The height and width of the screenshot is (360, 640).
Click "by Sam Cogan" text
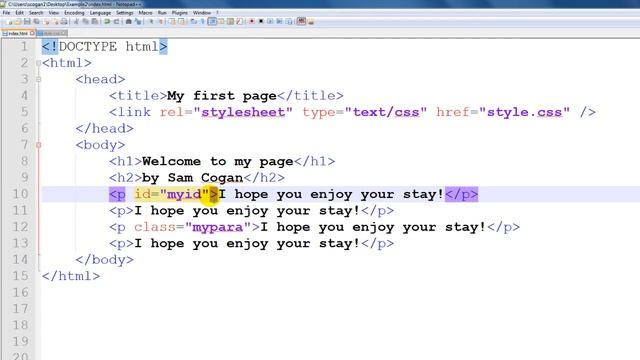pos(192,178)
